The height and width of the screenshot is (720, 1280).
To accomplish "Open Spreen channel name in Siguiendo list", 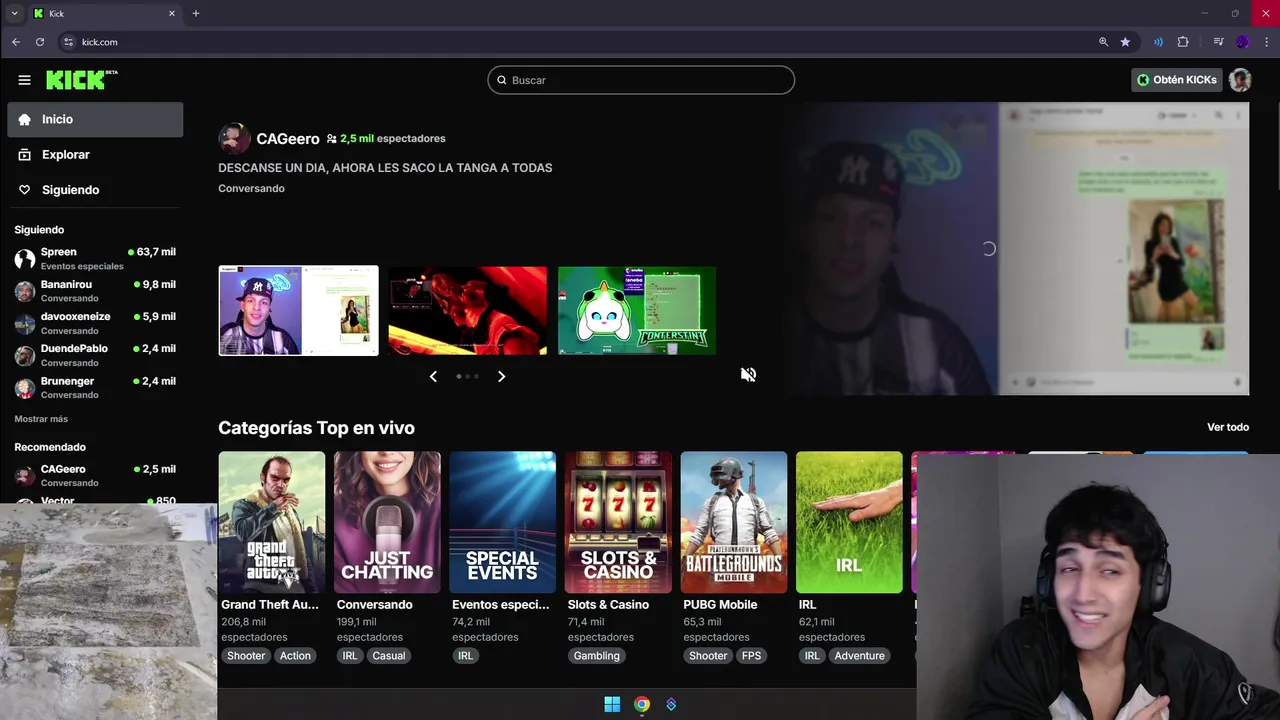I will point(58,252).
